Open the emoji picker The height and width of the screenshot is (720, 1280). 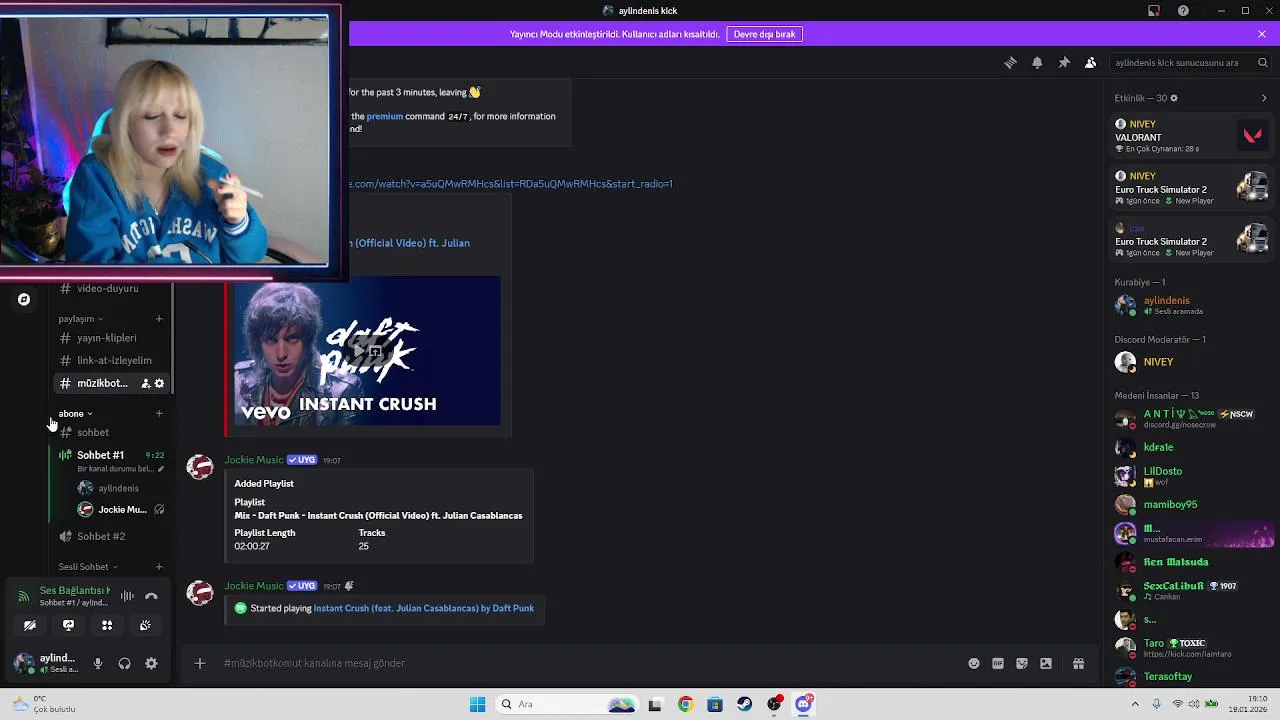click(974, 663)
